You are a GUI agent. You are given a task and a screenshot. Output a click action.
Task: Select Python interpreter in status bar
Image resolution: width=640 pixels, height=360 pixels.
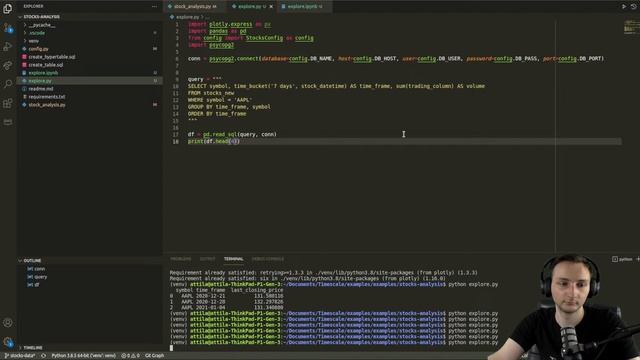tap(83, 356)
